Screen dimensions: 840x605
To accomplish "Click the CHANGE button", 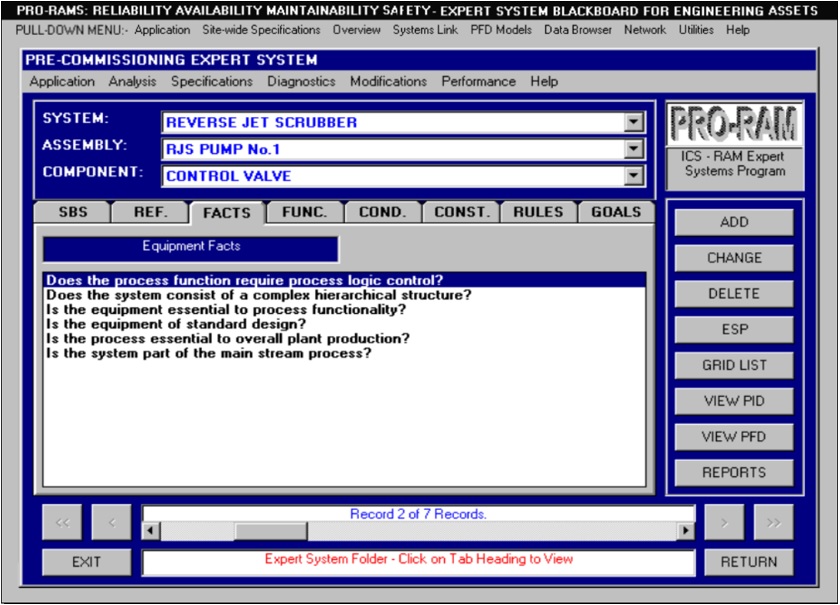I will pos(734,258).
